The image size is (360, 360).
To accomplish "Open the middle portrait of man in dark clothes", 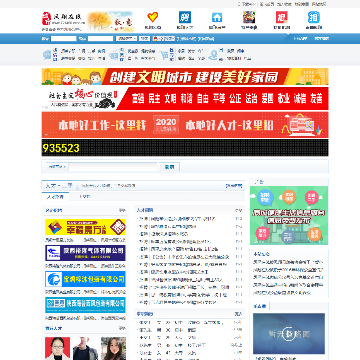I will (x=85, y=348).
